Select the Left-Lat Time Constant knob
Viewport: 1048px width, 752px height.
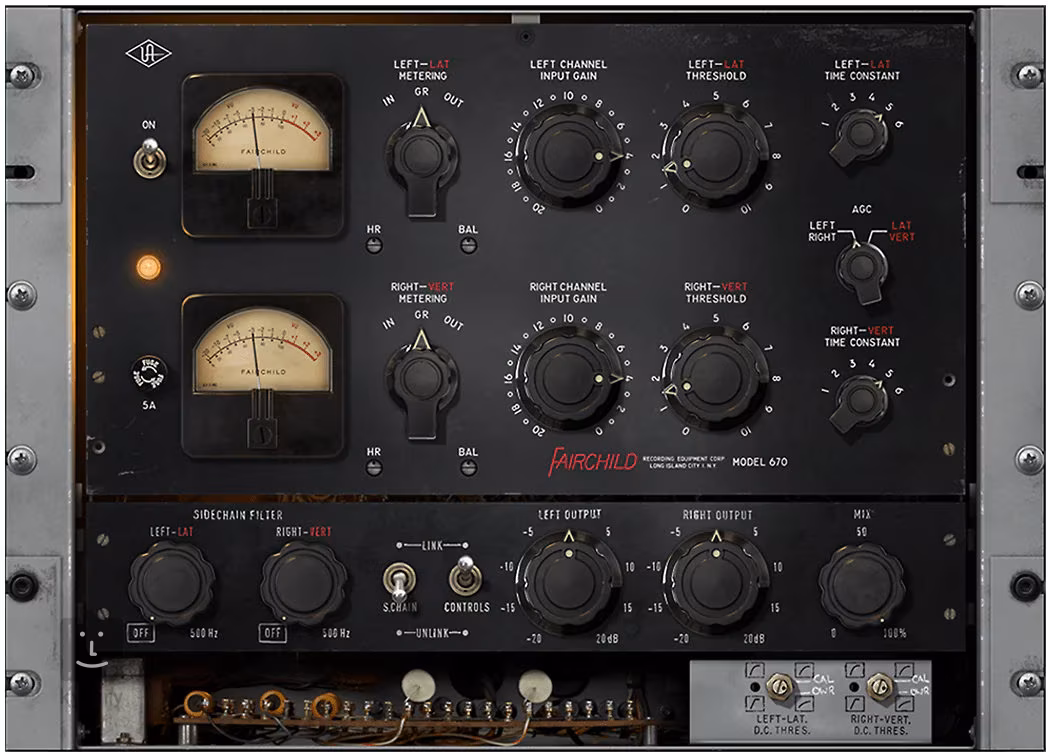click(x=859, y=135)
